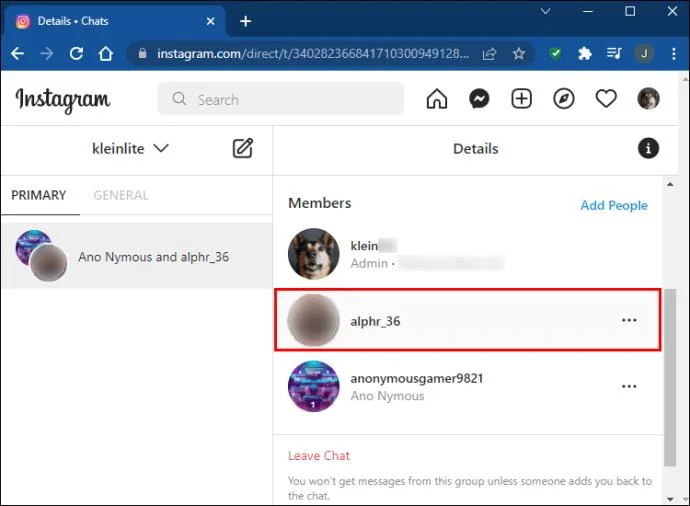Focus the Instagram Search field
The width and height of the screenshot is (690, 506).
280,99
